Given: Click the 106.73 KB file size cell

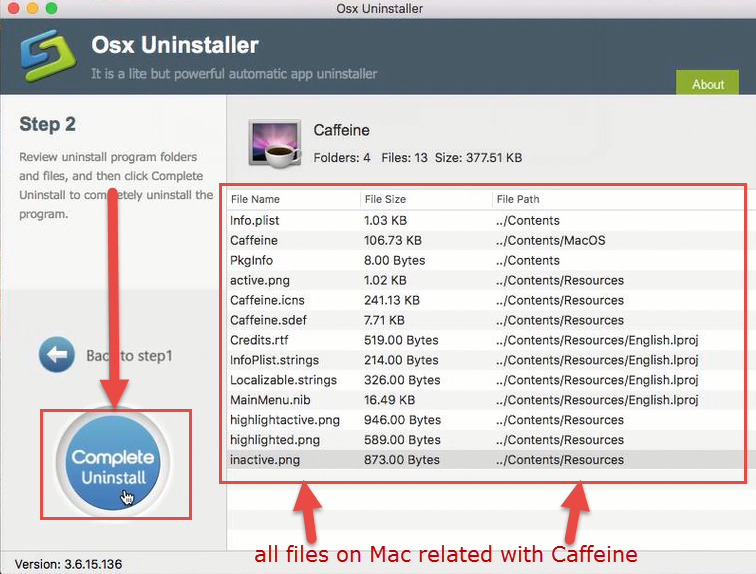Looking at the screenshot, I should tap(392, 240).
